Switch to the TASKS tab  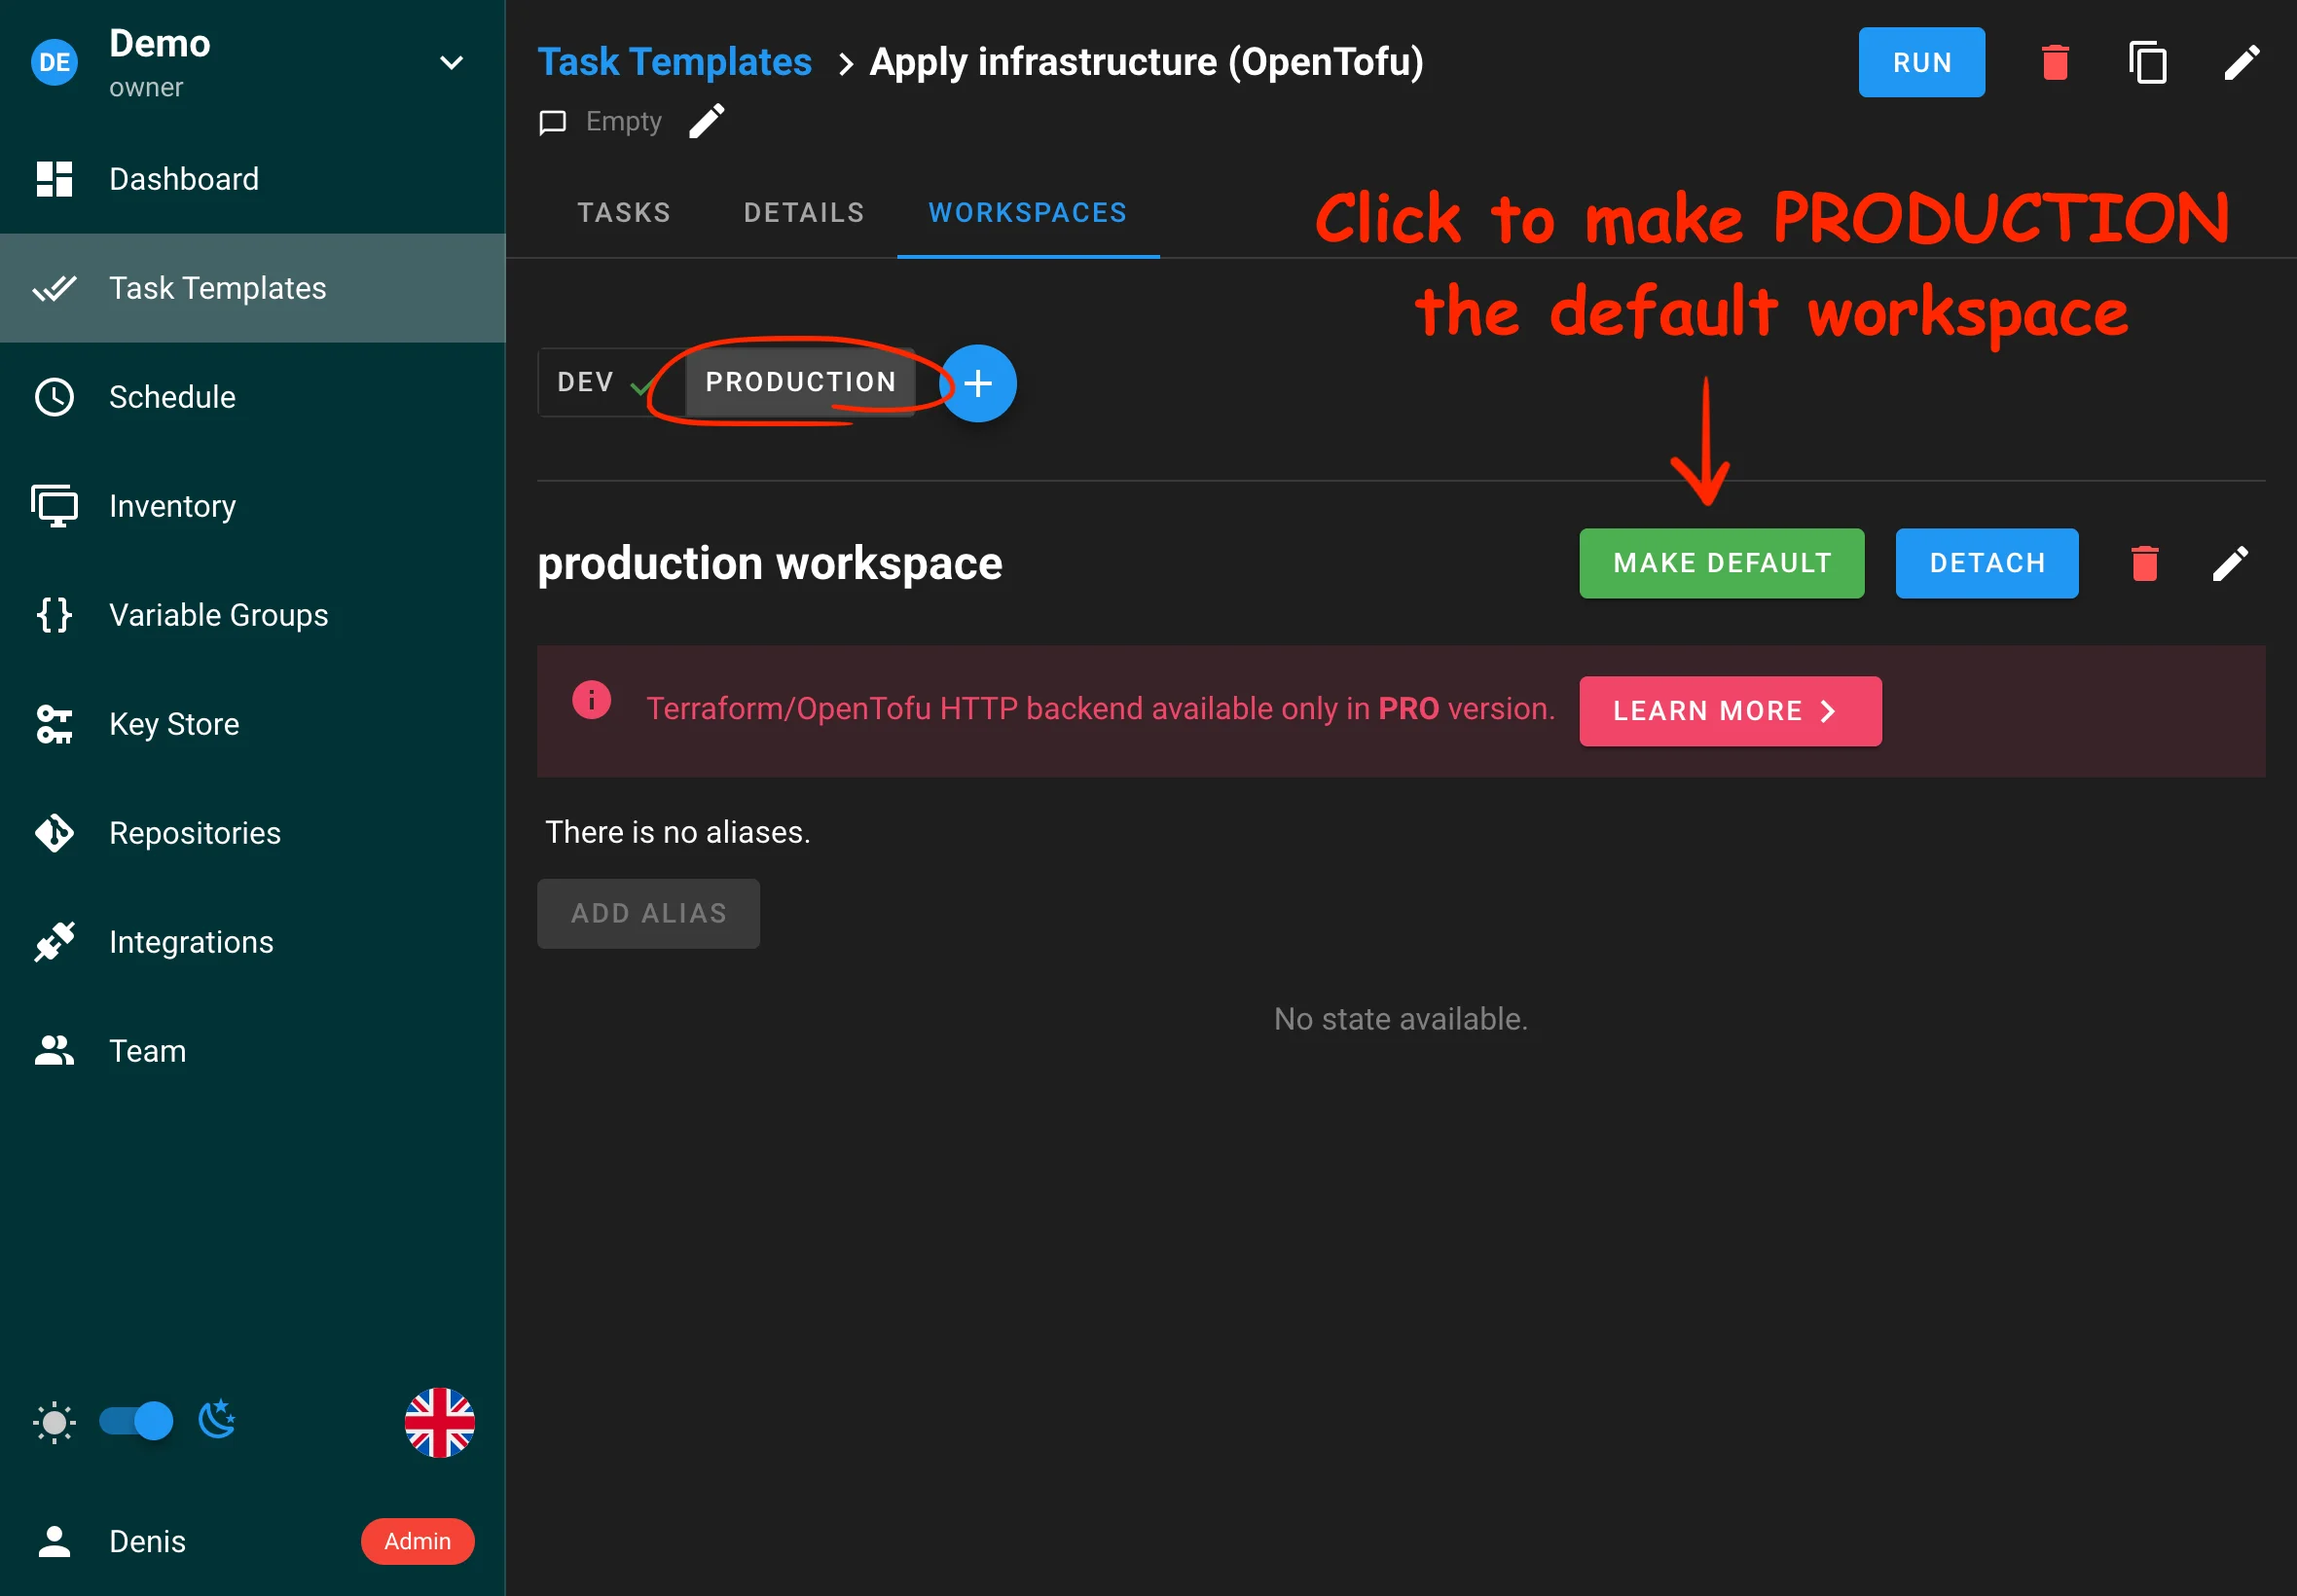(x=624, y=213)
